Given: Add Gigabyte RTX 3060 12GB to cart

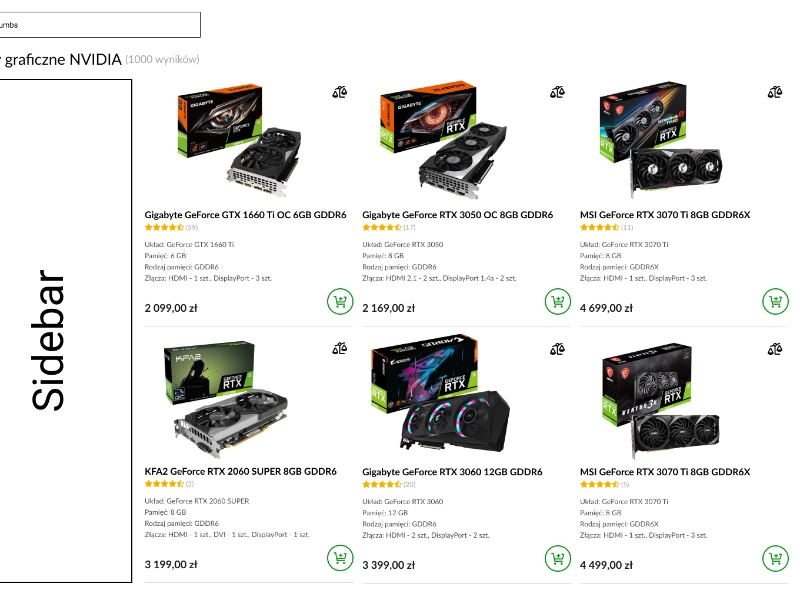Looking at the screenshot, I should pyautogui.click(x=558, y=559).
